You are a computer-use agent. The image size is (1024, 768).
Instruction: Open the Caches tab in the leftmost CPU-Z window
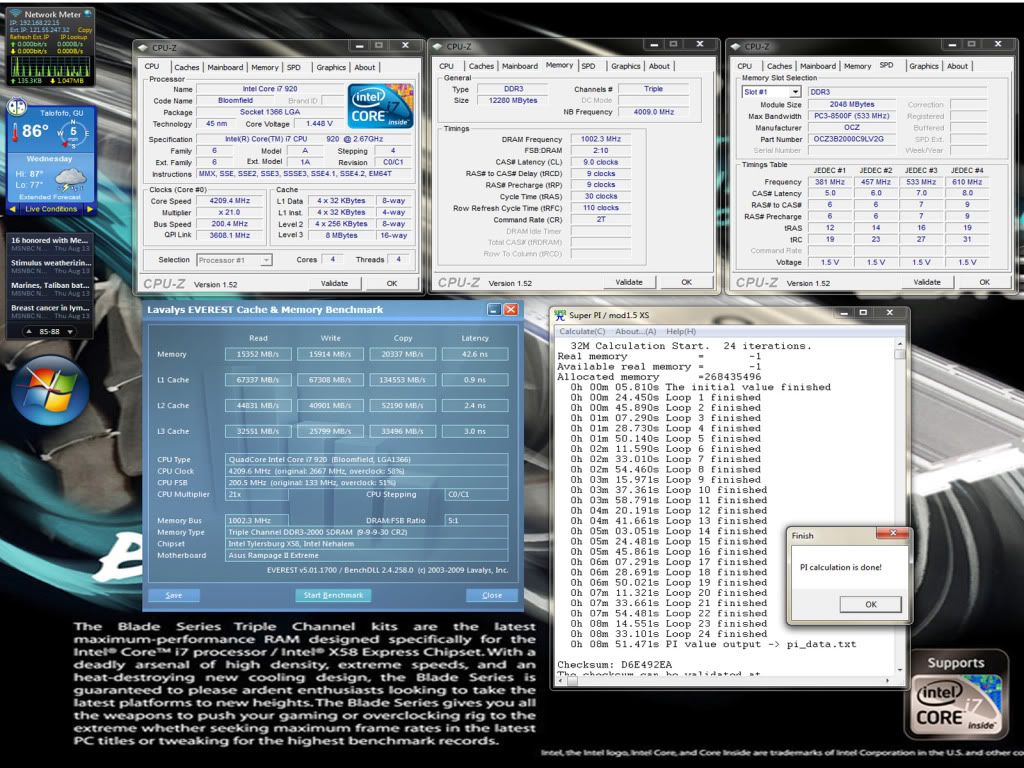187,67
